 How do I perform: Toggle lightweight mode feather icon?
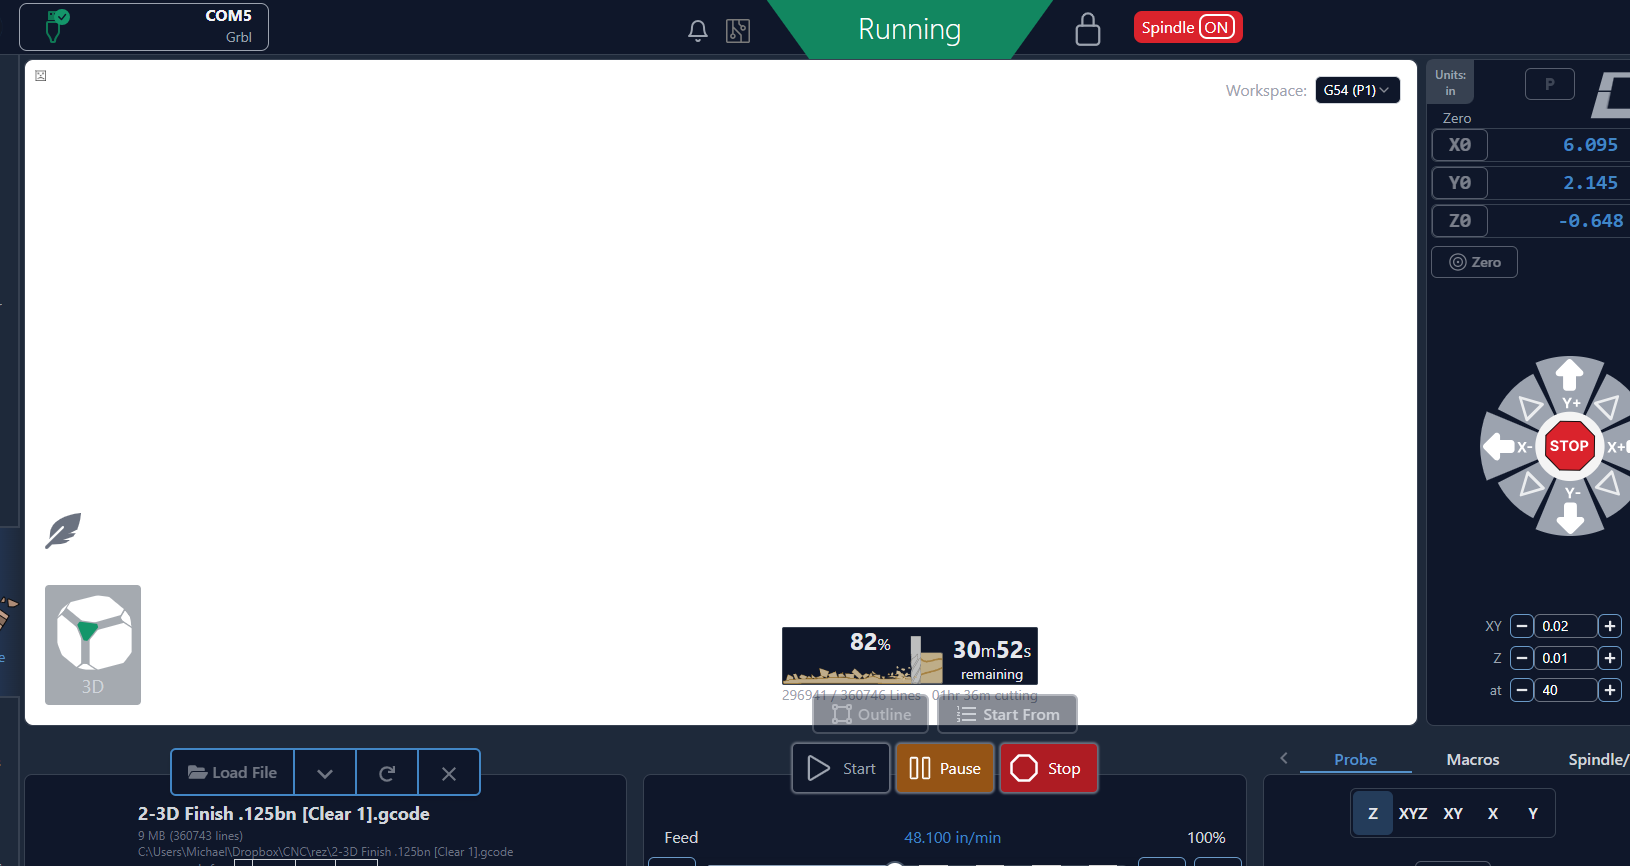(63, 531)
